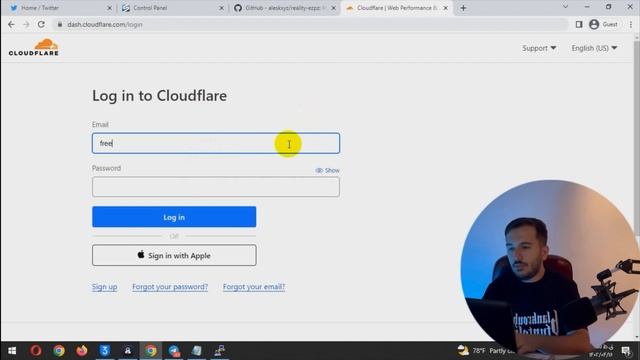The height and width of the screenshot is (360, 640).
Task: Open Chrome three-dot menu
Action: [631, 24]
